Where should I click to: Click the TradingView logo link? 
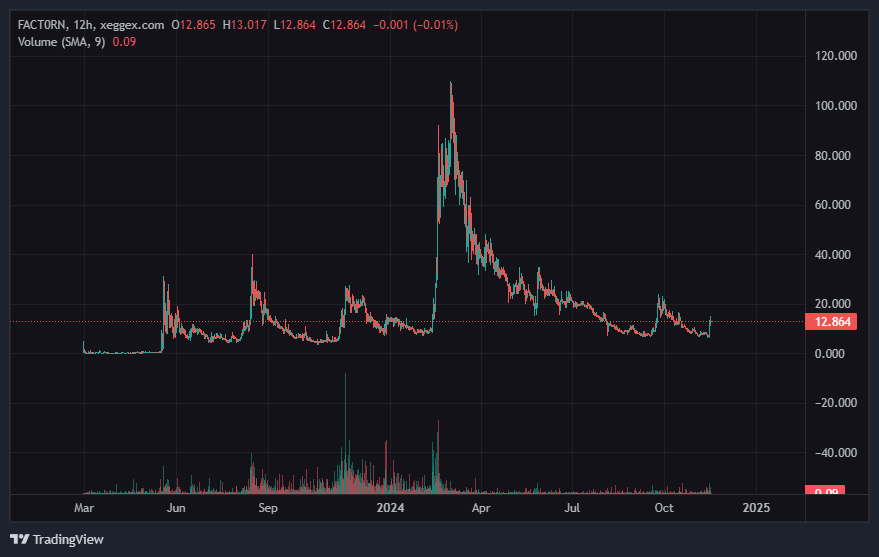57,540
